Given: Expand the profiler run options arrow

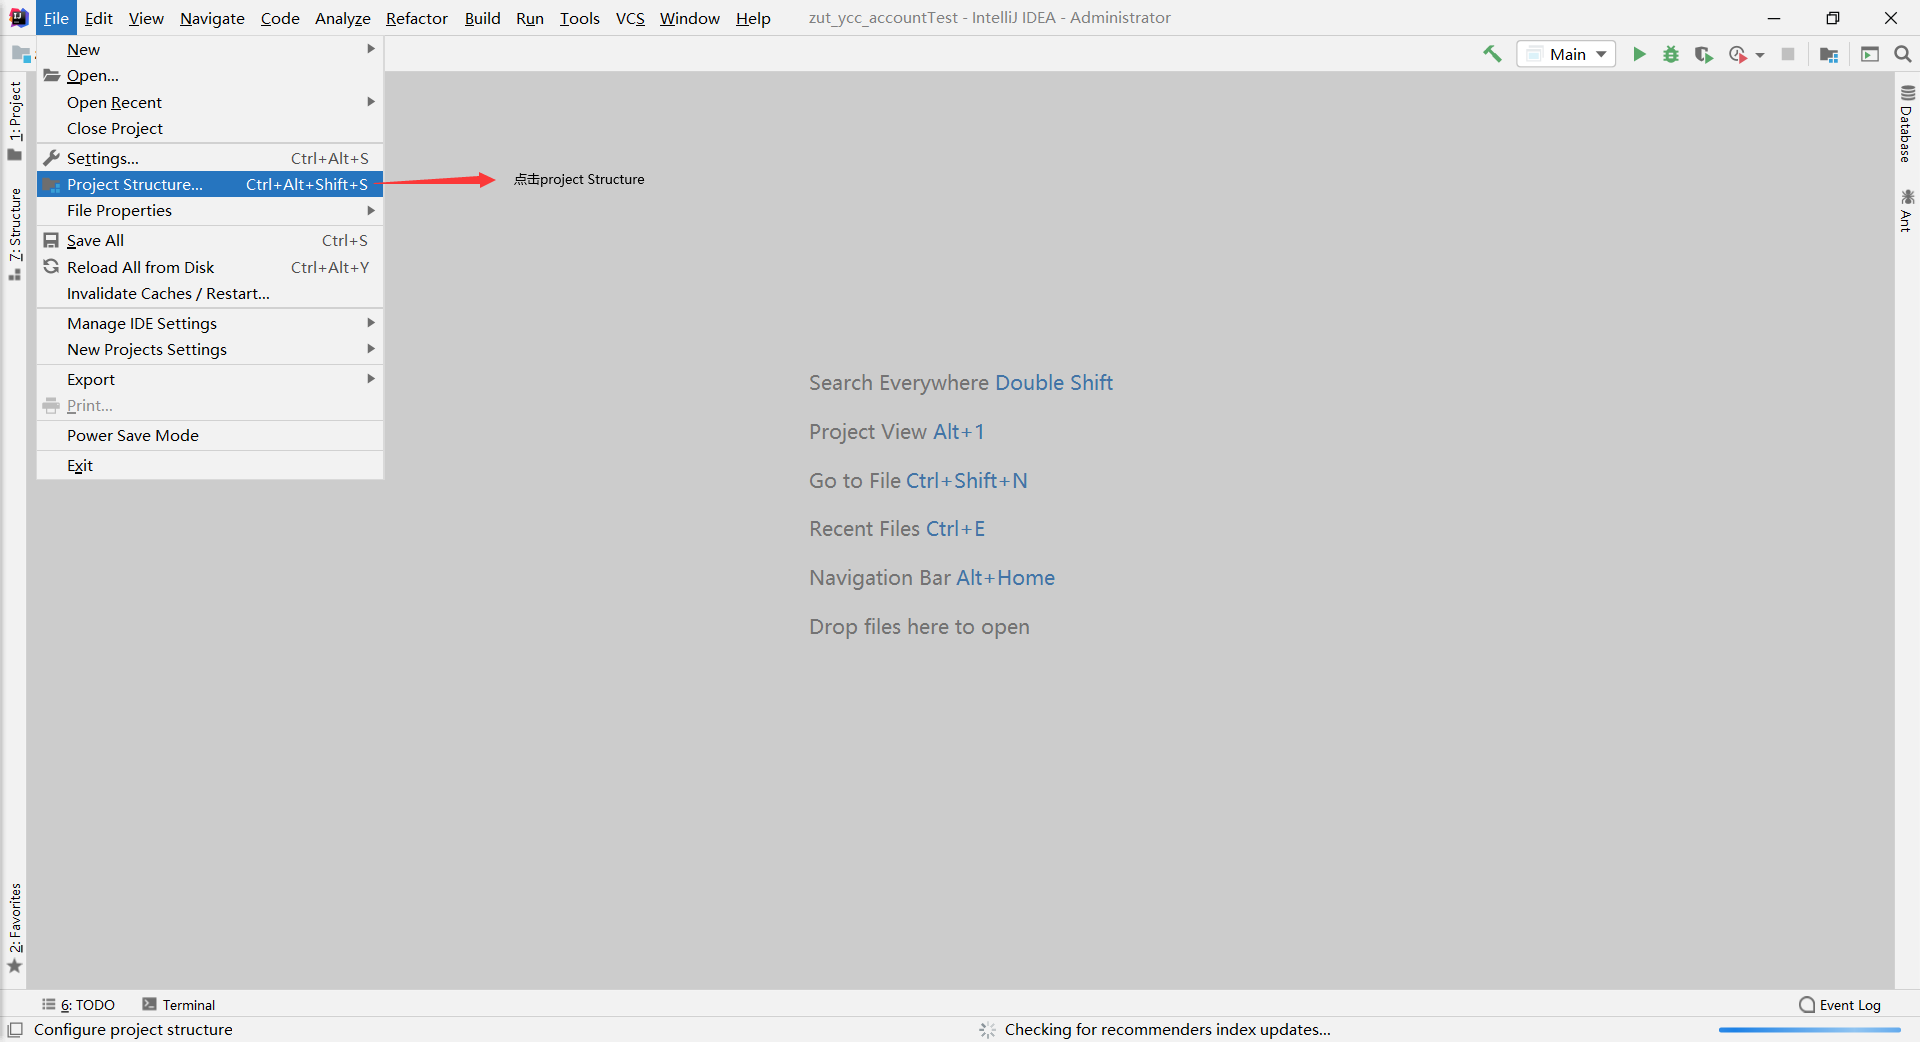Looking at the screenshot, I should pos(1760,55).
